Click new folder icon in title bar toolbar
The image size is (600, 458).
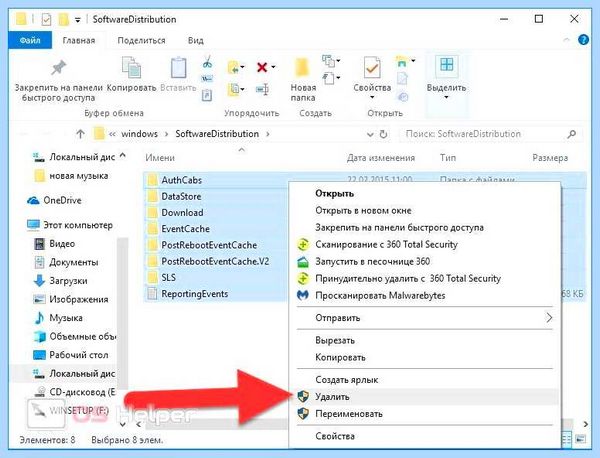click(x=64, y=19)
